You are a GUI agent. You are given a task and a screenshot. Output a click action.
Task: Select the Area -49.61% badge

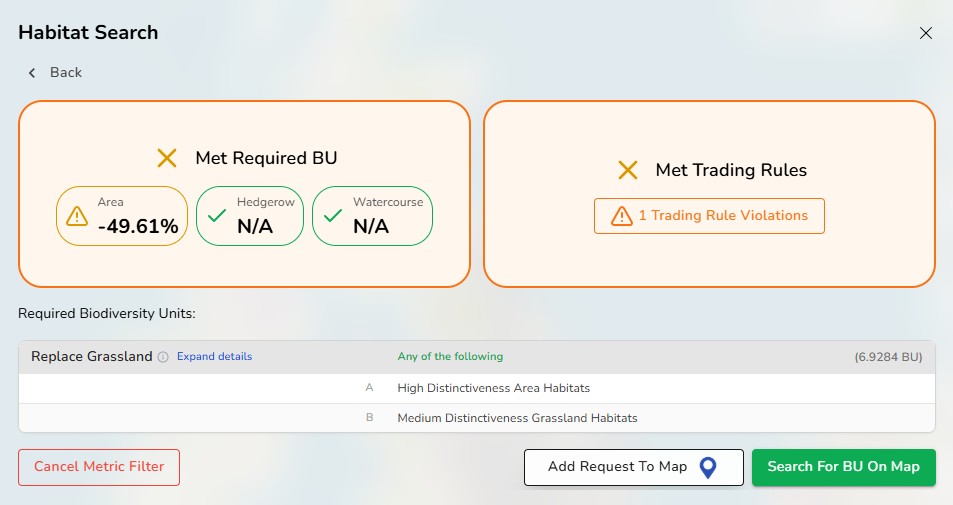pos(123,216)
